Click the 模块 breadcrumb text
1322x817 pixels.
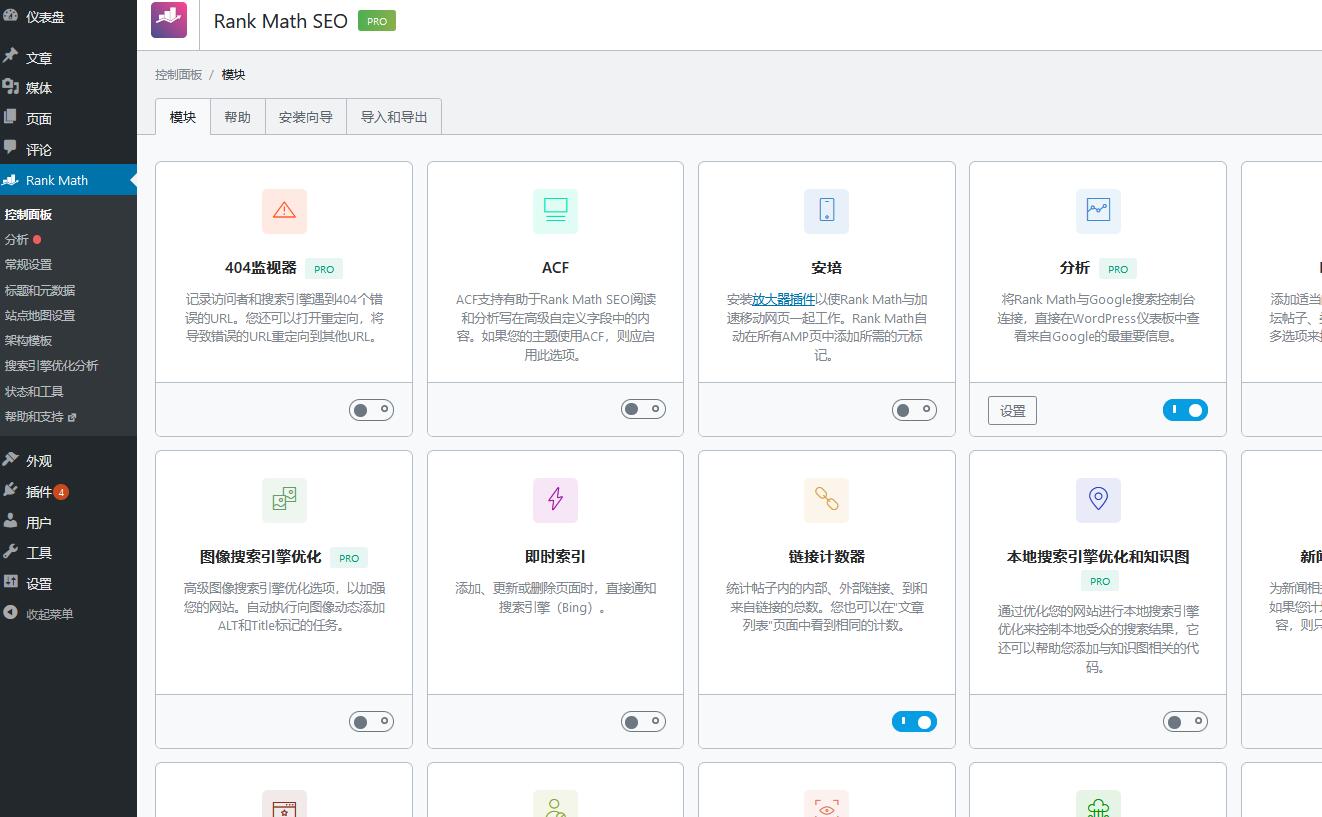pyautogui.click(x=233, y=75)
